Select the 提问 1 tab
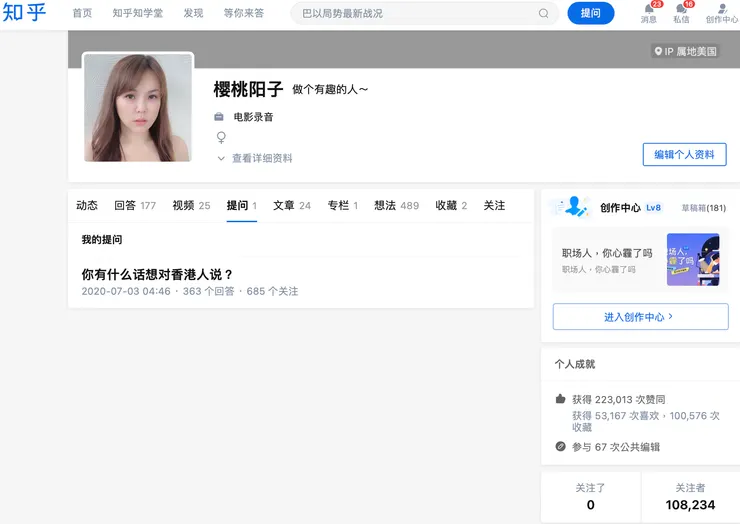 coord(242,205)
